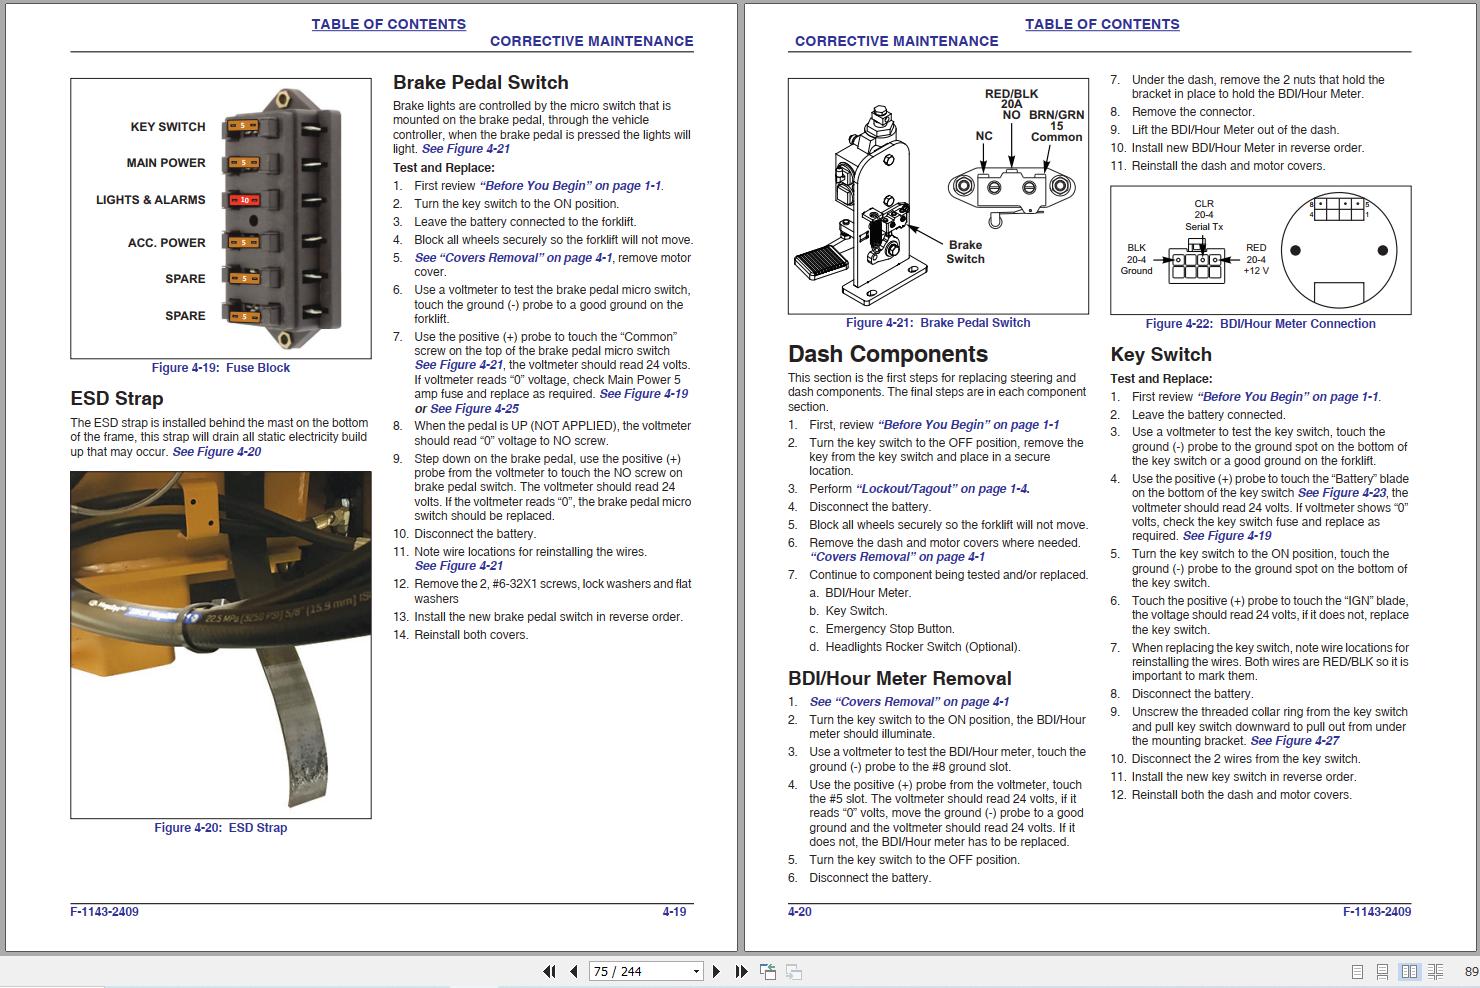Follow the first "See Figure 4-21" link under Brake Pedal Switch

pos(465,149)
